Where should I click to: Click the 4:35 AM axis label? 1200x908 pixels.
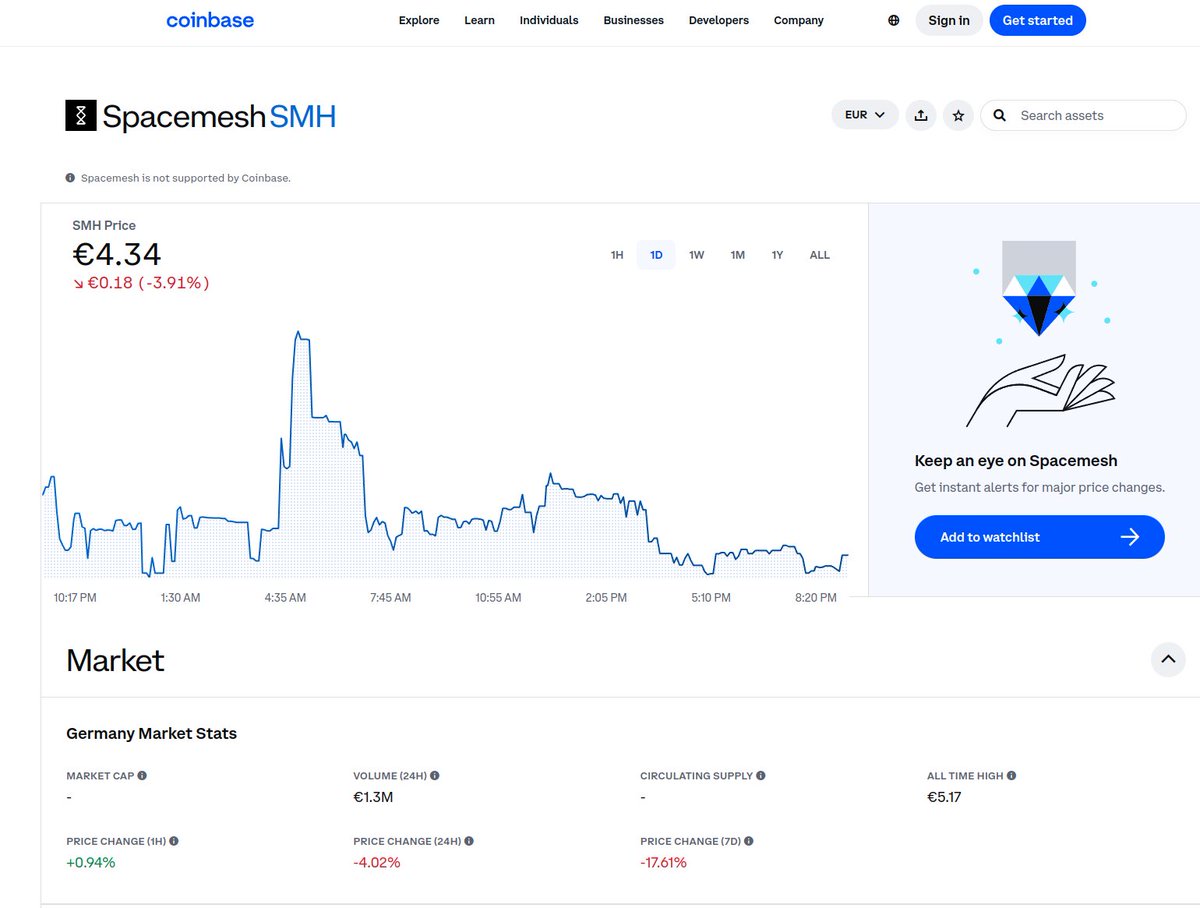click(x=285, y=598)
